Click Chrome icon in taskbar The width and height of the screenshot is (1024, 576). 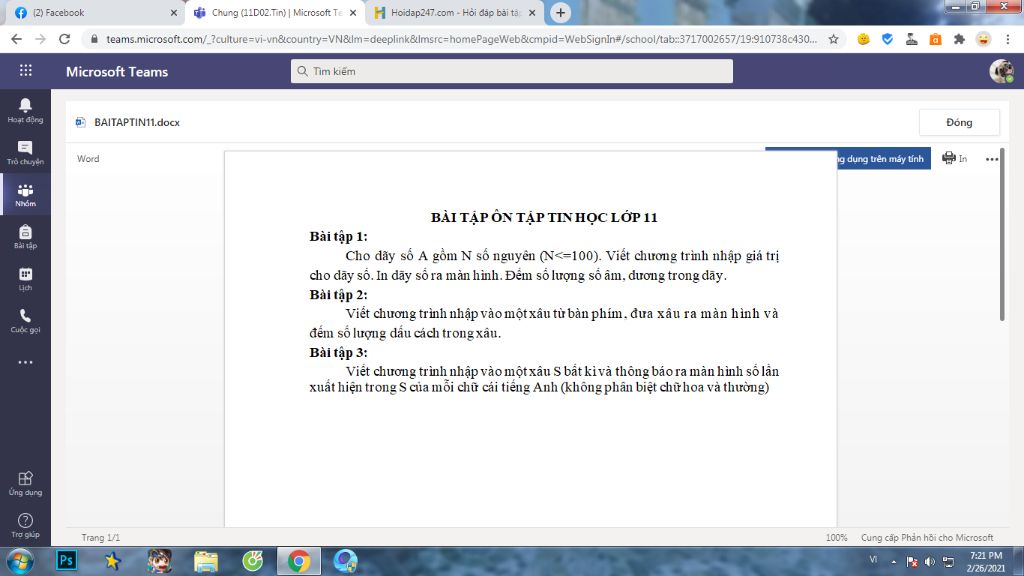pyautogui.click(x=298, y=560)
